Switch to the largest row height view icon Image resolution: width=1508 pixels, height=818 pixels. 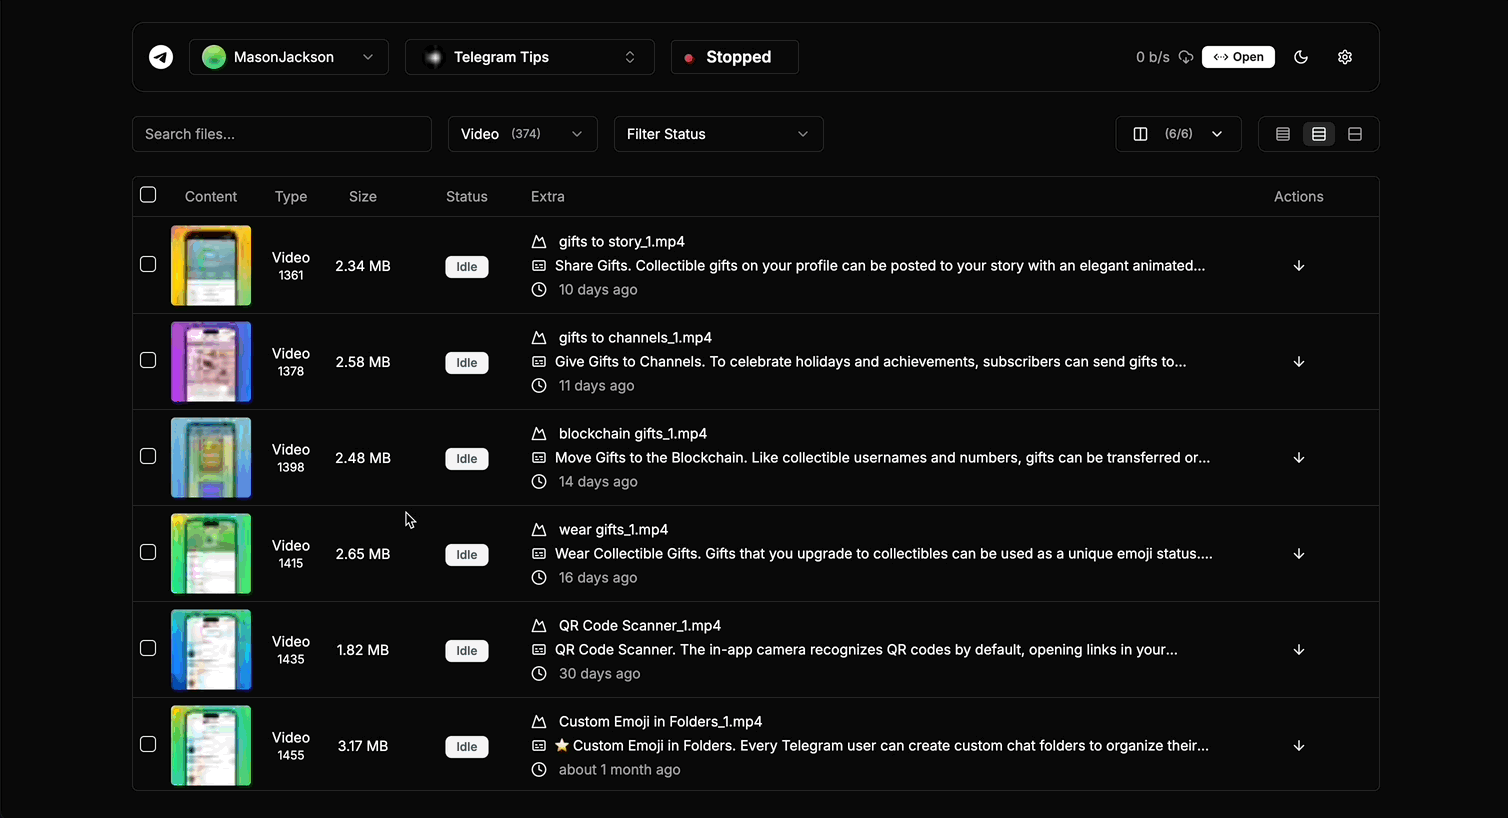tap(1355, 133)
